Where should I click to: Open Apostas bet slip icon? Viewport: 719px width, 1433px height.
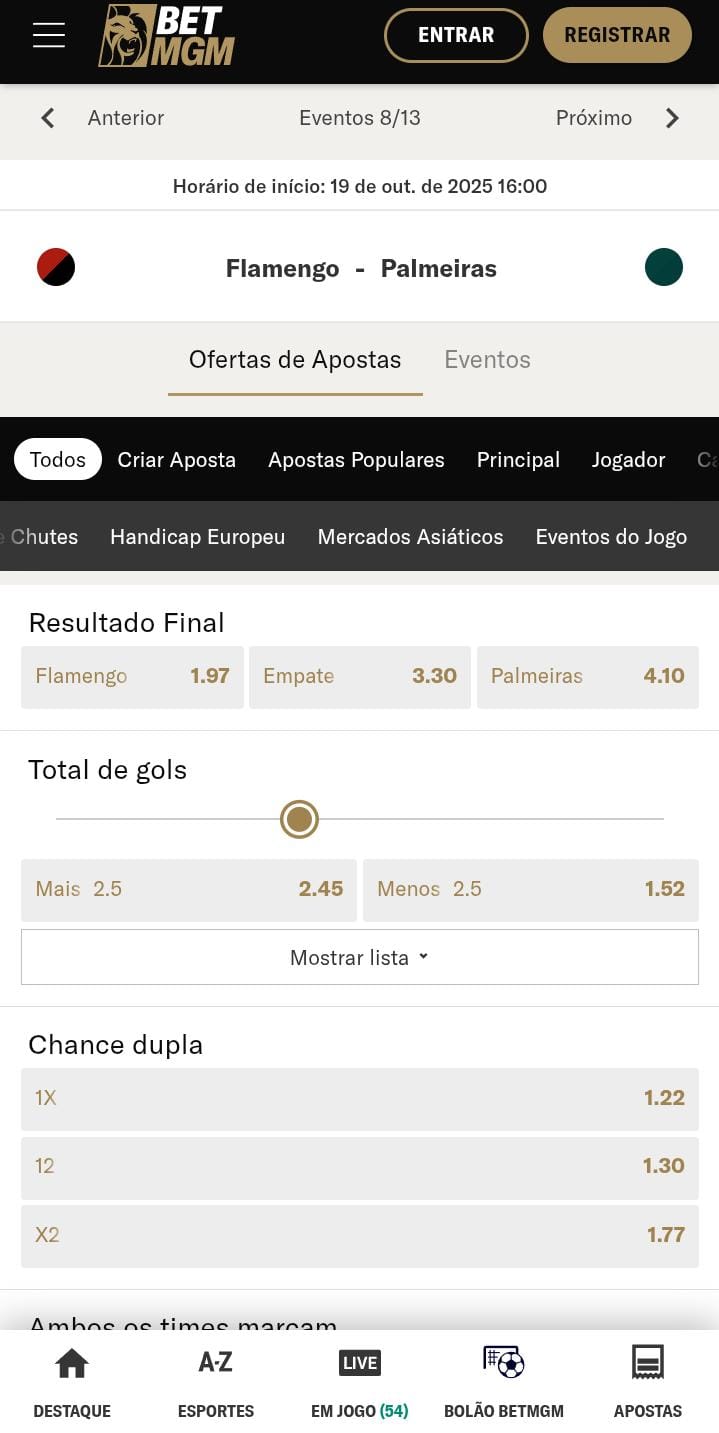click(x=647, y=1362)
